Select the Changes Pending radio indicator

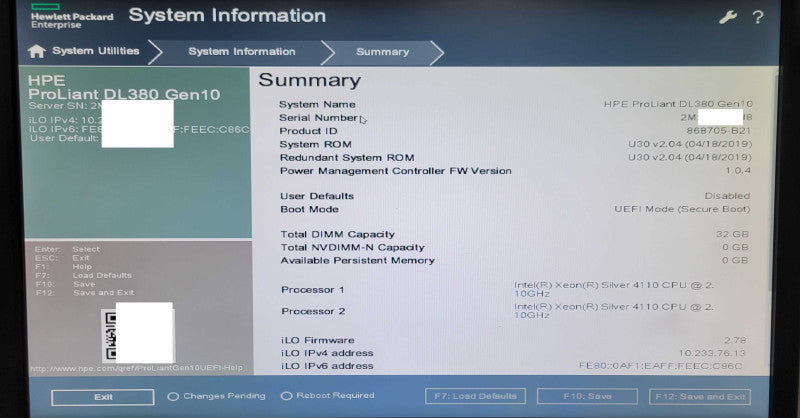(173, 396)
